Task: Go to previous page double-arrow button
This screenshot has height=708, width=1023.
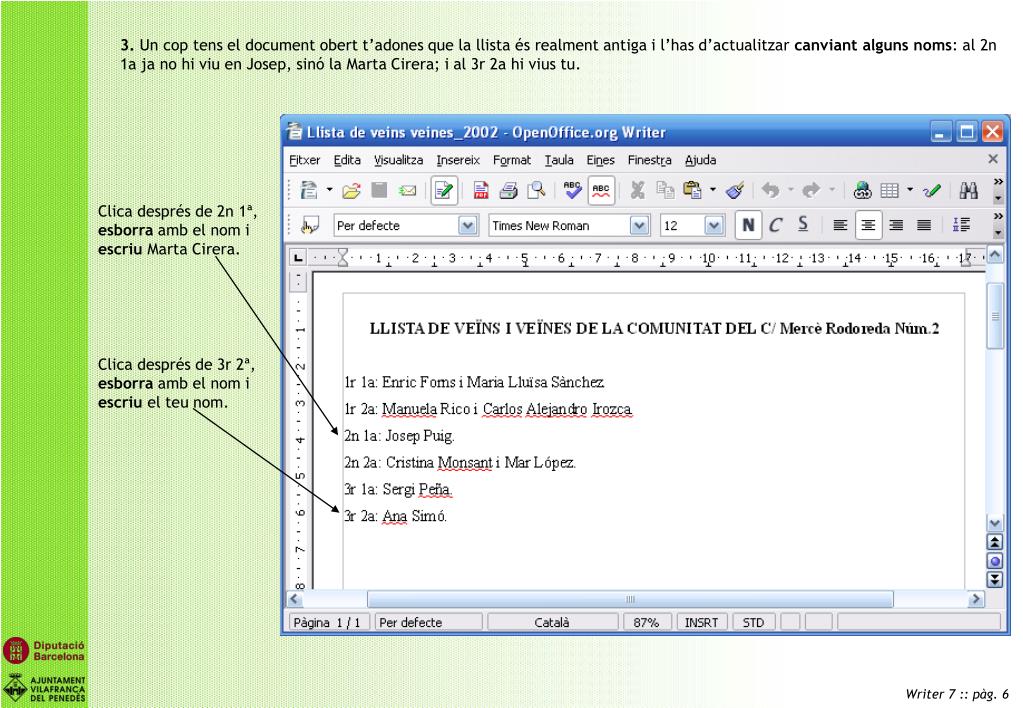Action: [995, 542]
